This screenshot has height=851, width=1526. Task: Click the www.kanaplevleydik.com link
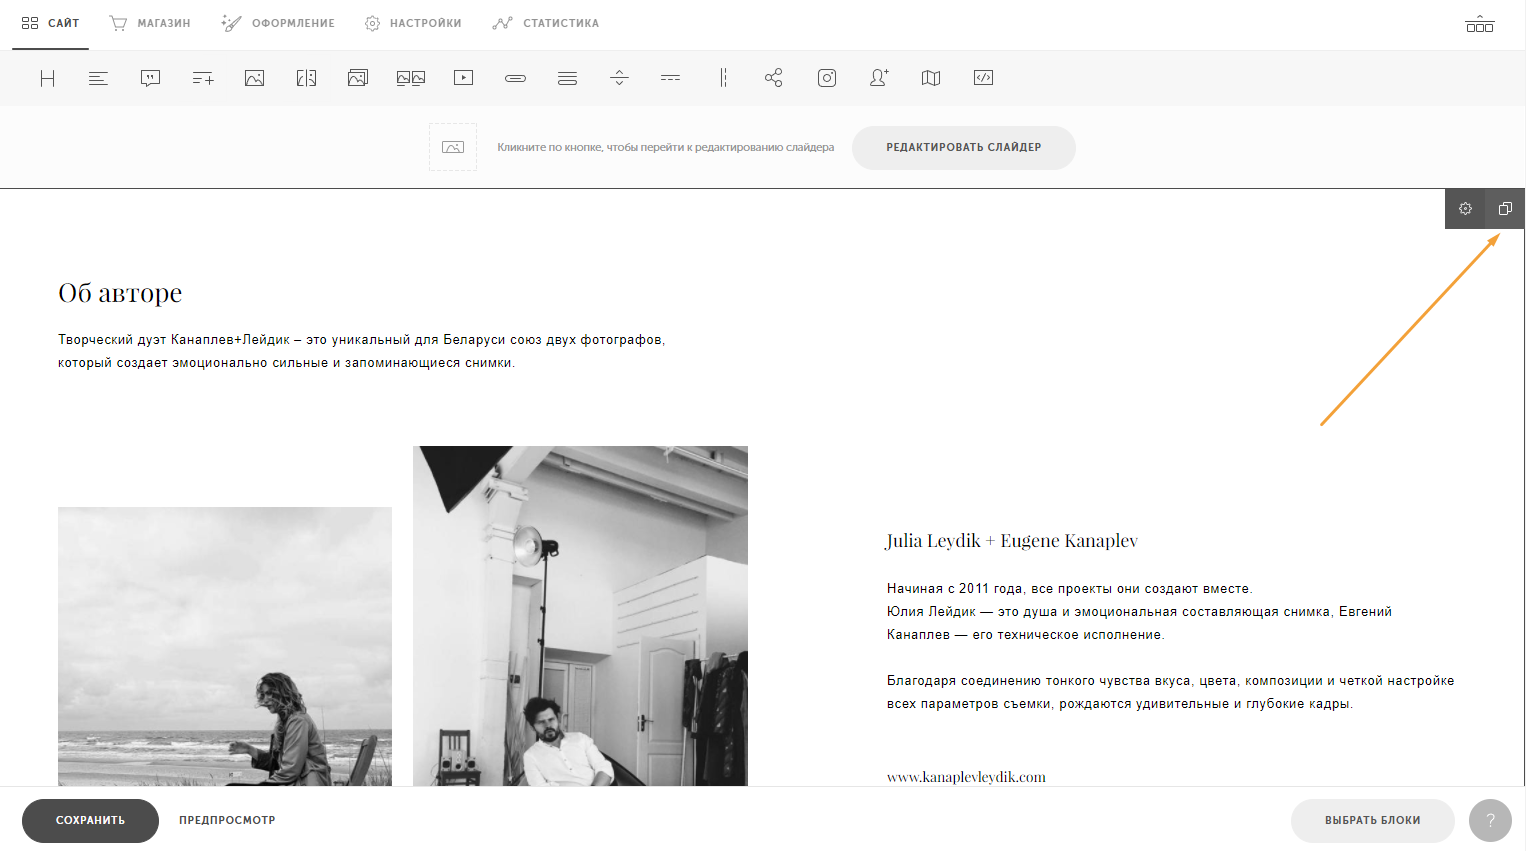[x=966, y=777]
